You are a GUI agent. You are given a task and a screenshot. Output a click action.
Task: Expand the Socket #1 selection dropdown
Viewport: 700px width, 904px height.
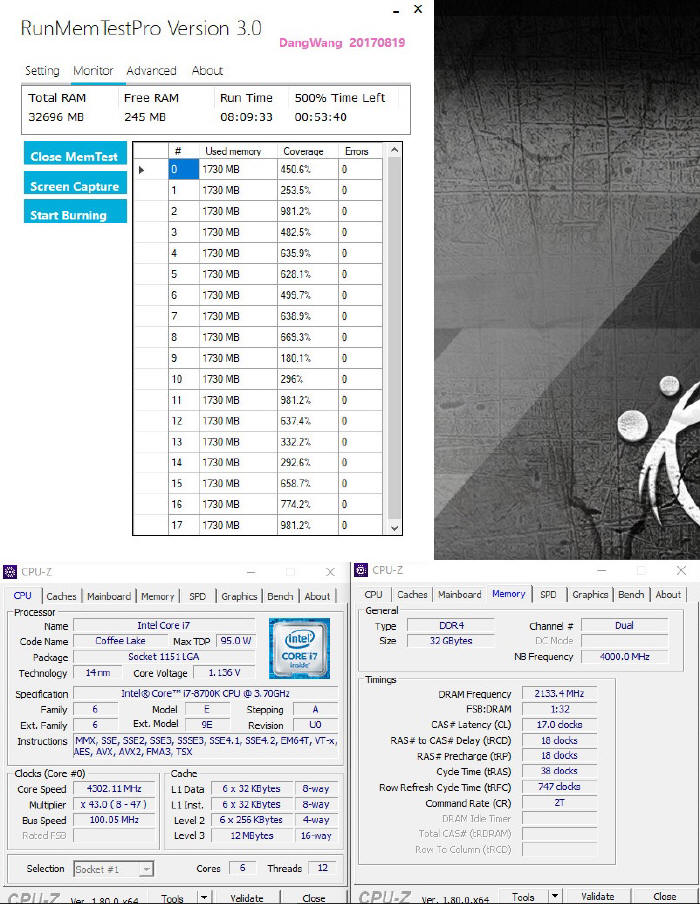(147, 869)
